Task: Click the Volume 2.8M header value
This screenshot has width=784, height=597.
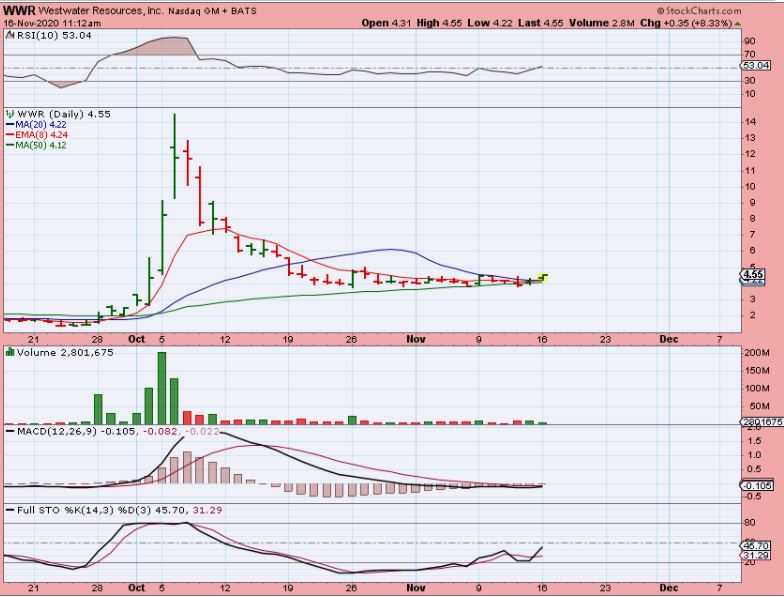Action: 602,23
